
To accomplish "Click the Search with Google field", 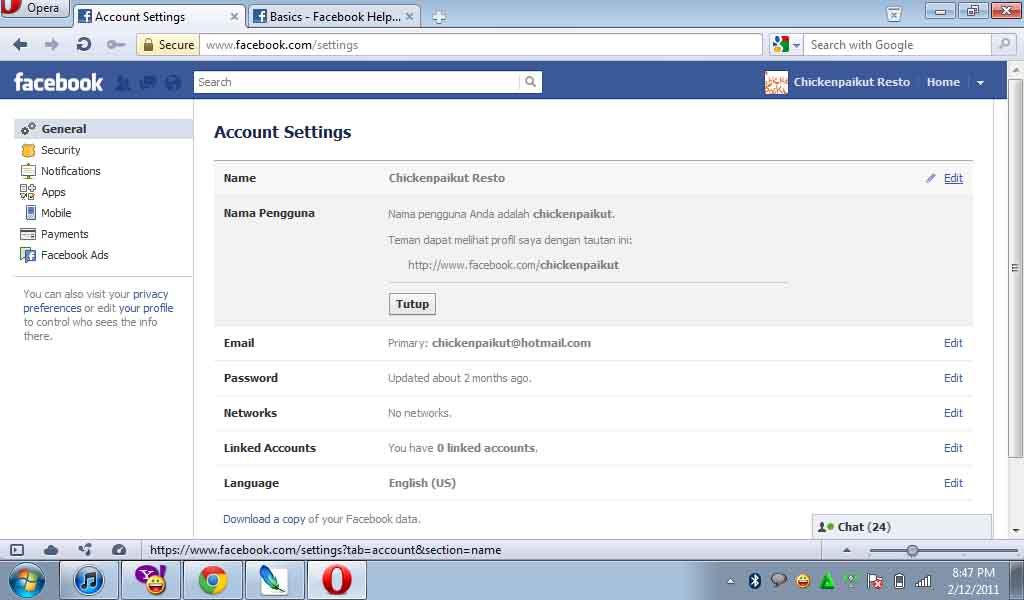I will (898, 44).
